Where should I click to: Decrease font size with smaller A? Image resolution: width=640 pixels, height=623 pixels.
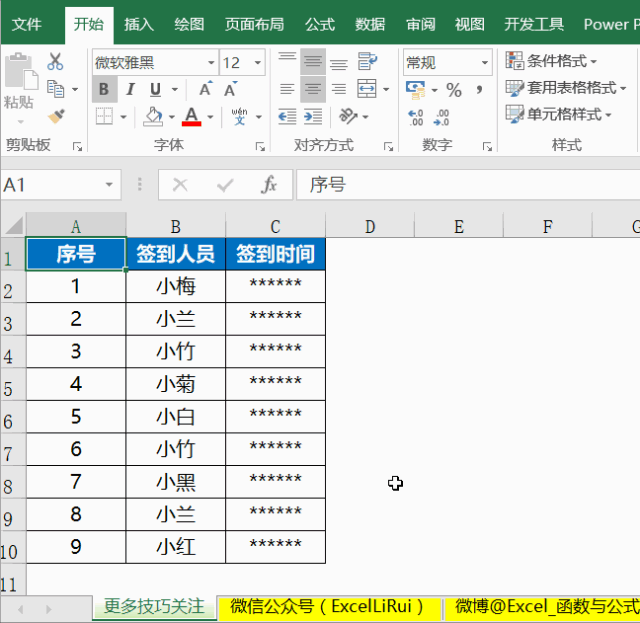coord(230,89)
